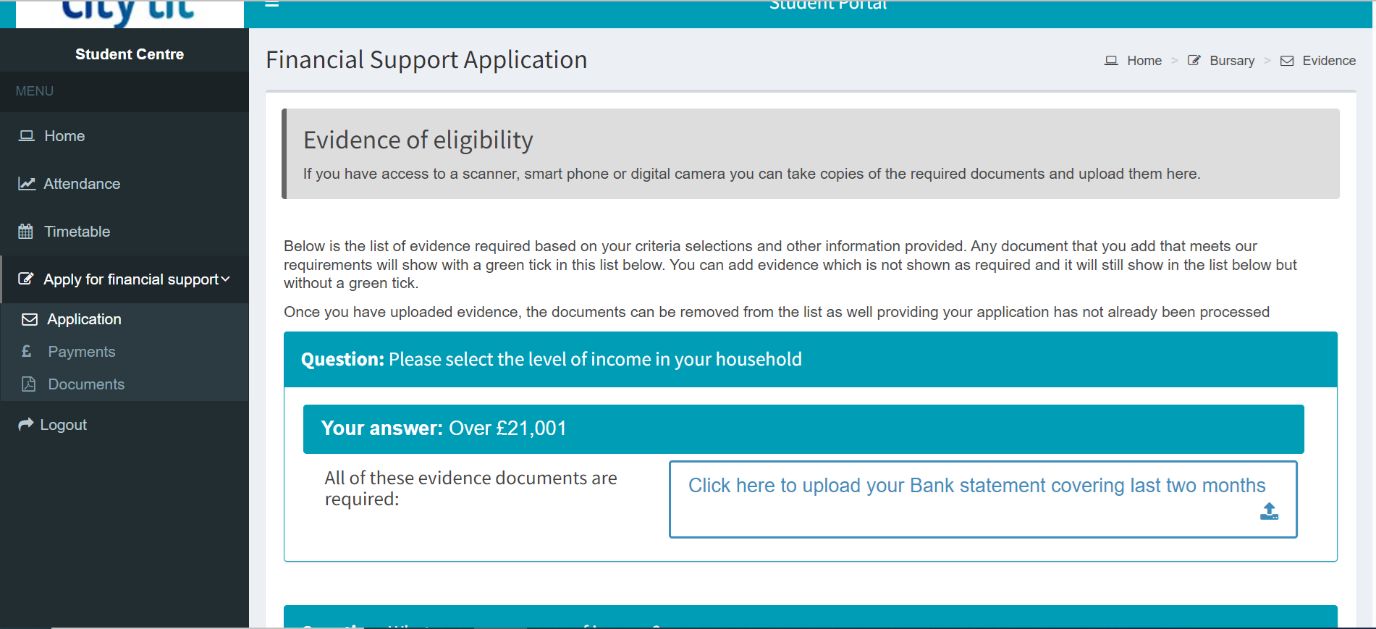Click the Evidence breadcrumb item
Screen dimensions: 1376x629
click(x=1328, y=61)
